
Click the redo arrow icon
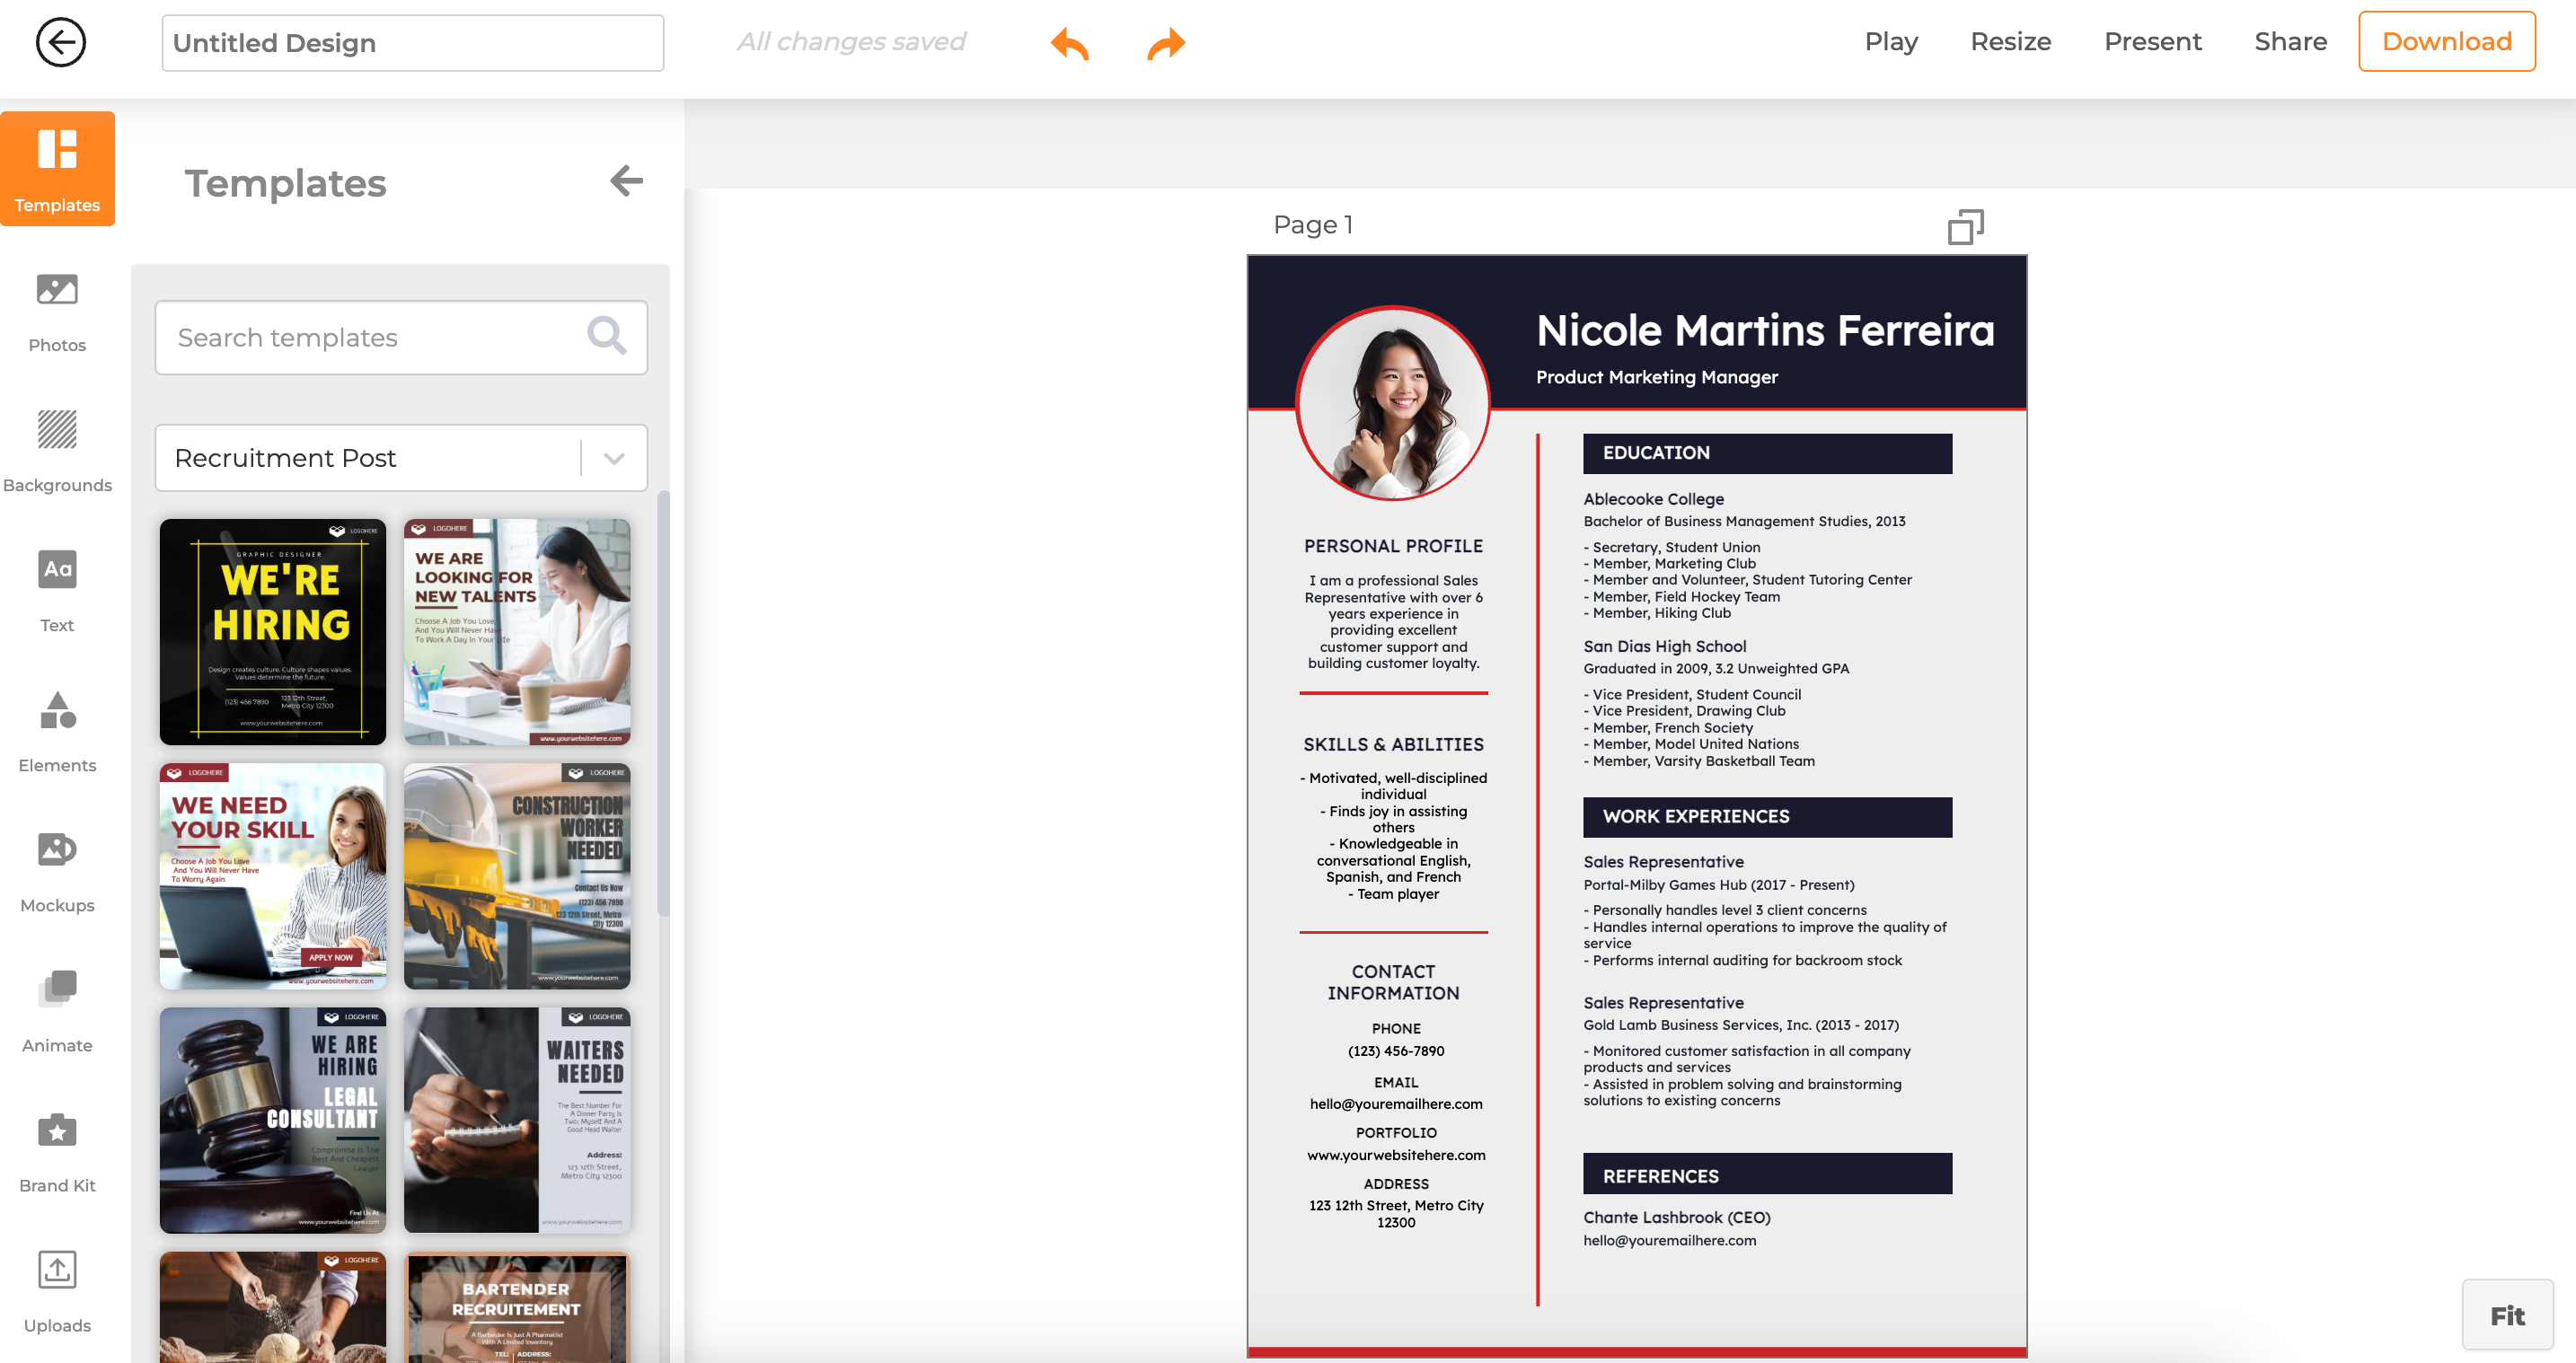[1166, 43]
